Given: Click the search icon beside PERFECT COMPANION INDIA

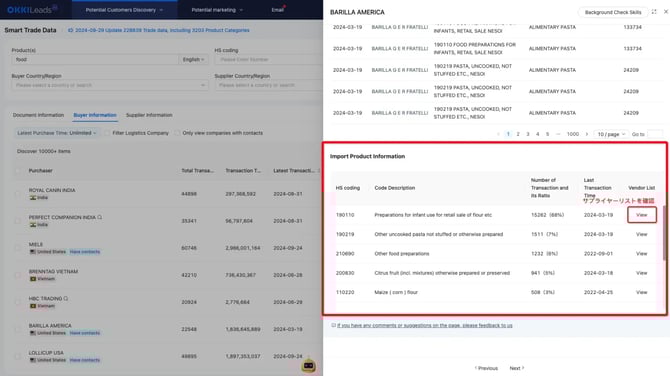Looking at the screenshot, I should tap(100, 217).
